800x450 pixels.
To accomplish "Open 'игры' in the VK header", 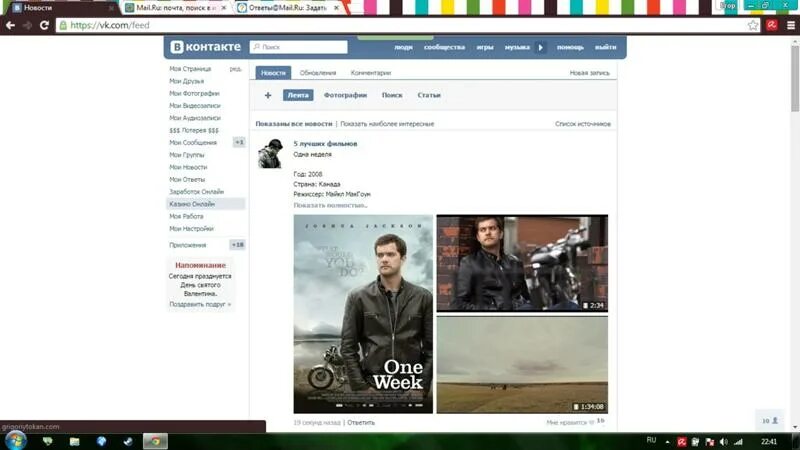I will [485, 47].
